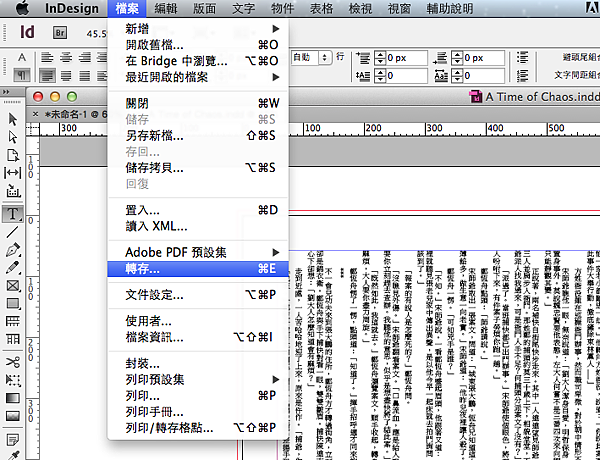600x460 pixels.
Task: Choose 置入... menu item
Action: [197, 210]
